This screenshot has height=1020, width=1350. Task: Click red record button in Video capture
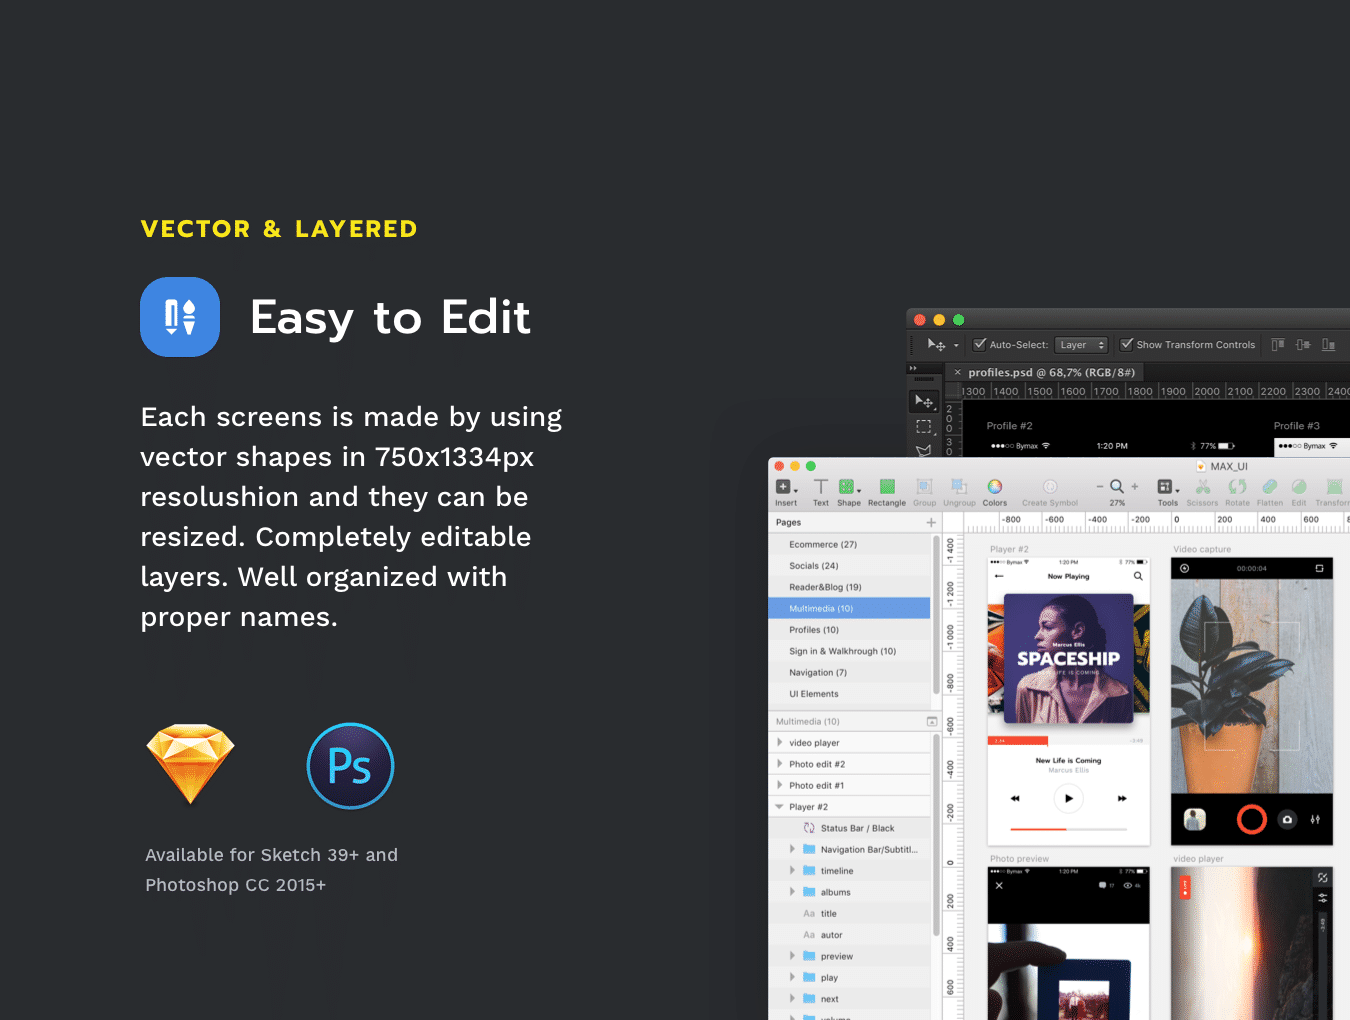[1251, 819]
